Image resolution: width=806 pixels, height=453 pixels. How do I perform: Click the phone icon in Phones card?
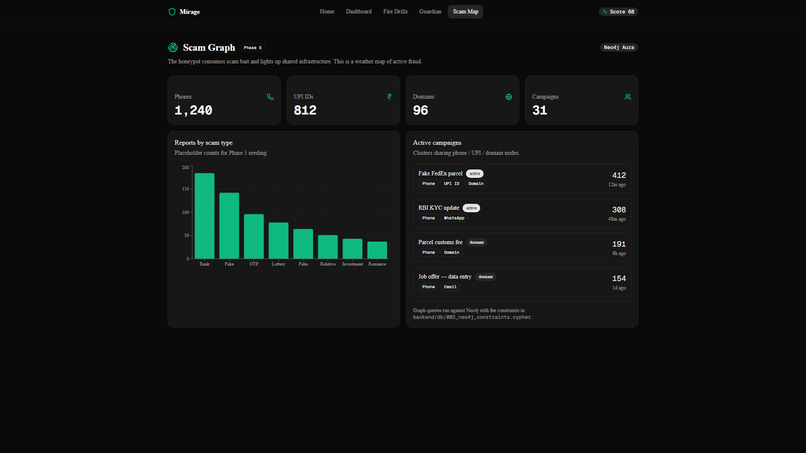click(270, 97)
